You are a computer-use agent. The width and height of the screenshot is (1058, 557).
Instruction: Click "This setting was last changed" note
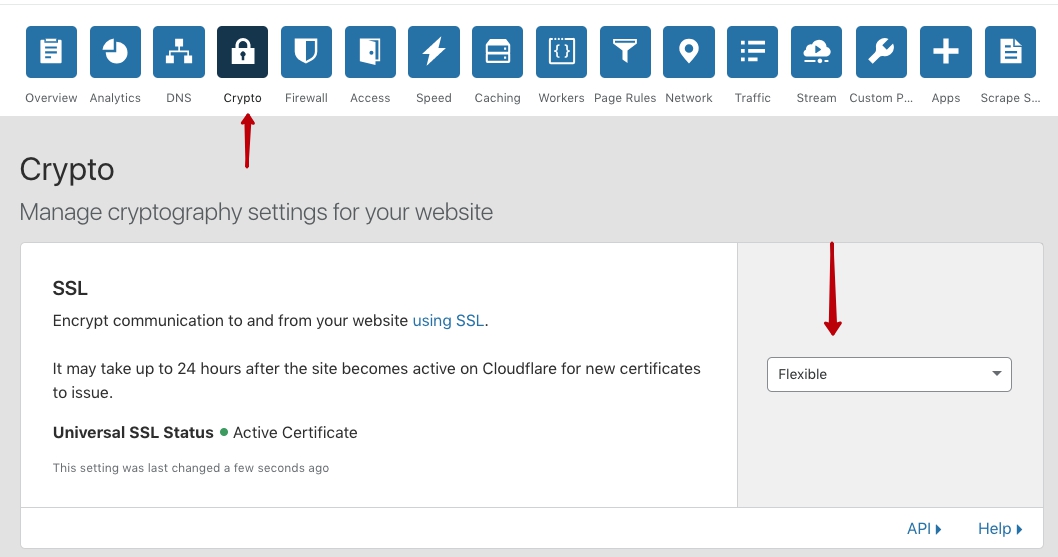[x=191, y=468]
